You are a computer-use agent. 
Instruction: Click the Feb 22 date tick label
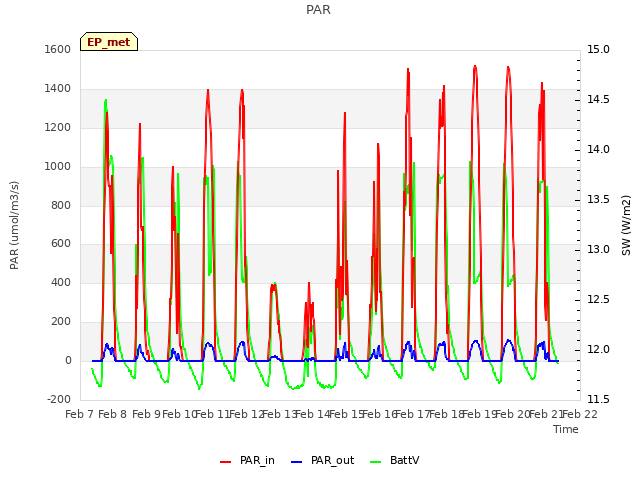580,415
